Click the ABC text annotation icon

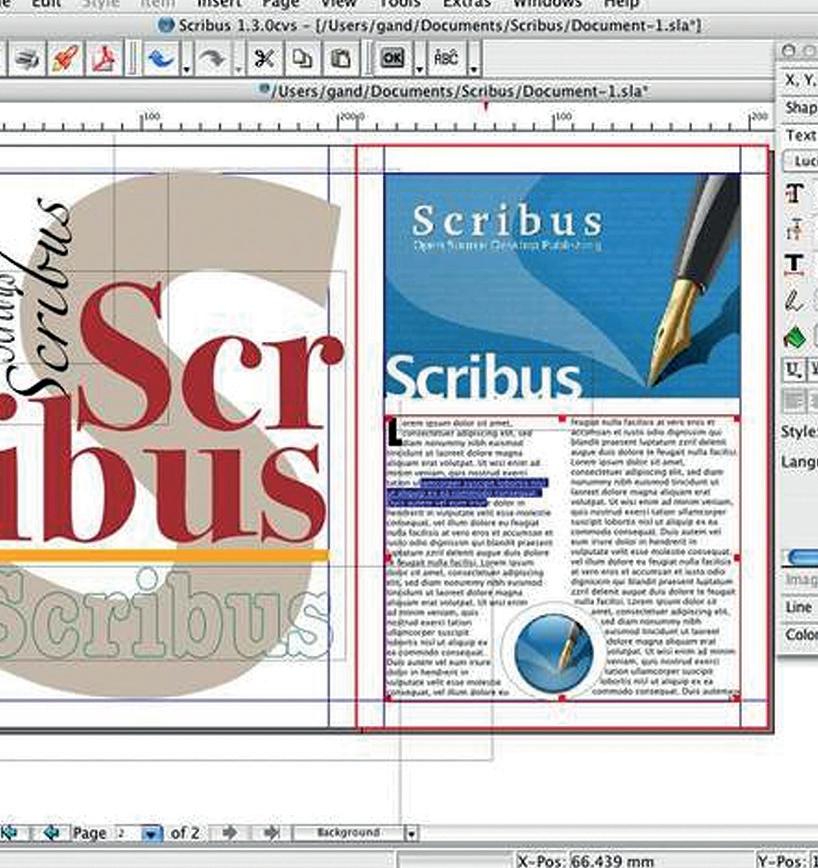pyautogui.click(x=446, y=58)
